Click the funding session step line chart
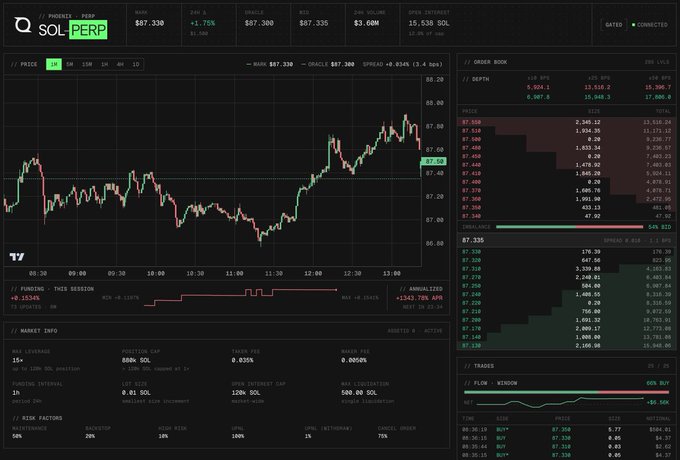The width and height of the screenshot is (680, 460). (241, 297)
